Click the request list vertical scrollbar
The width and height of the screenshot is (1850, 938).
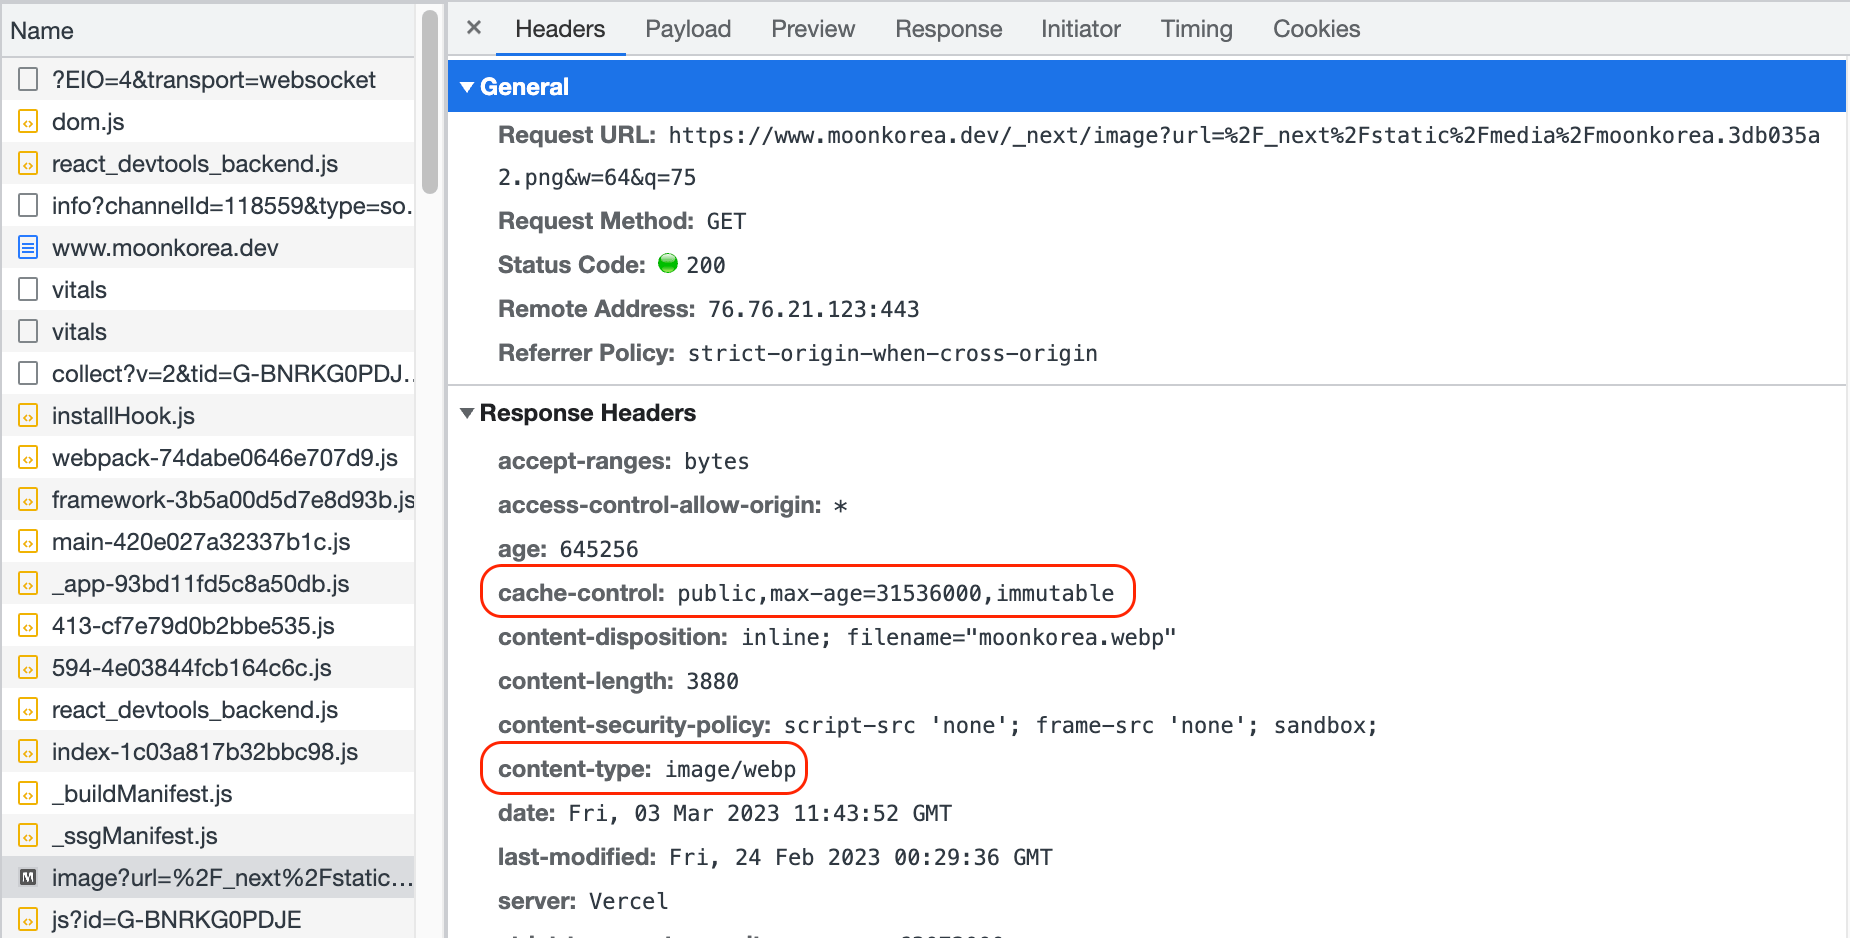tap(430, 100)
